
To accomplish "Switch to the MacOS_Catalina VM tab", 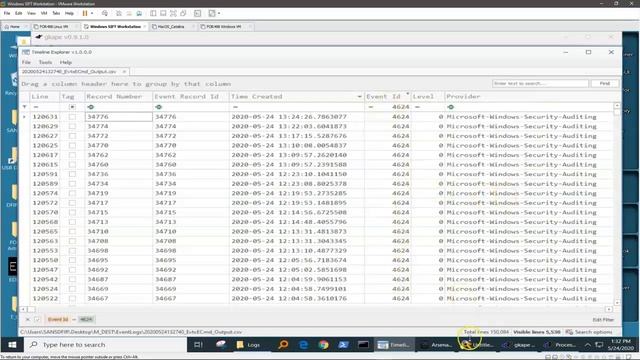I will (x=171, y=27).
